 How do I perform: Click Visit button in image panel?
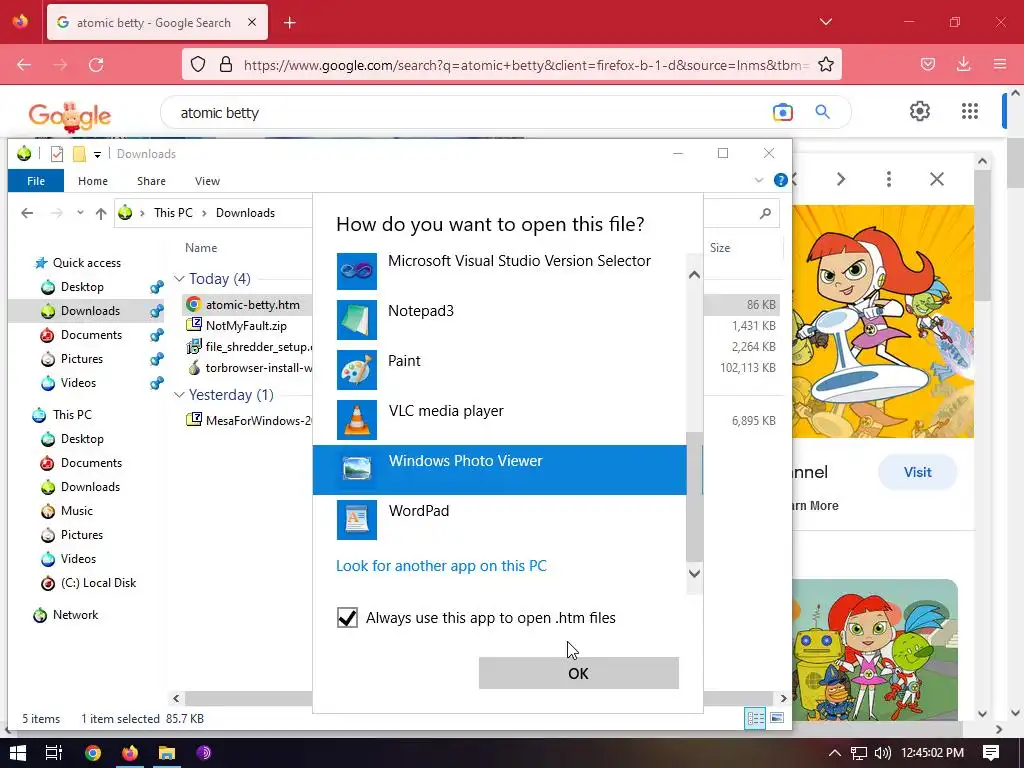pos(918,472)
